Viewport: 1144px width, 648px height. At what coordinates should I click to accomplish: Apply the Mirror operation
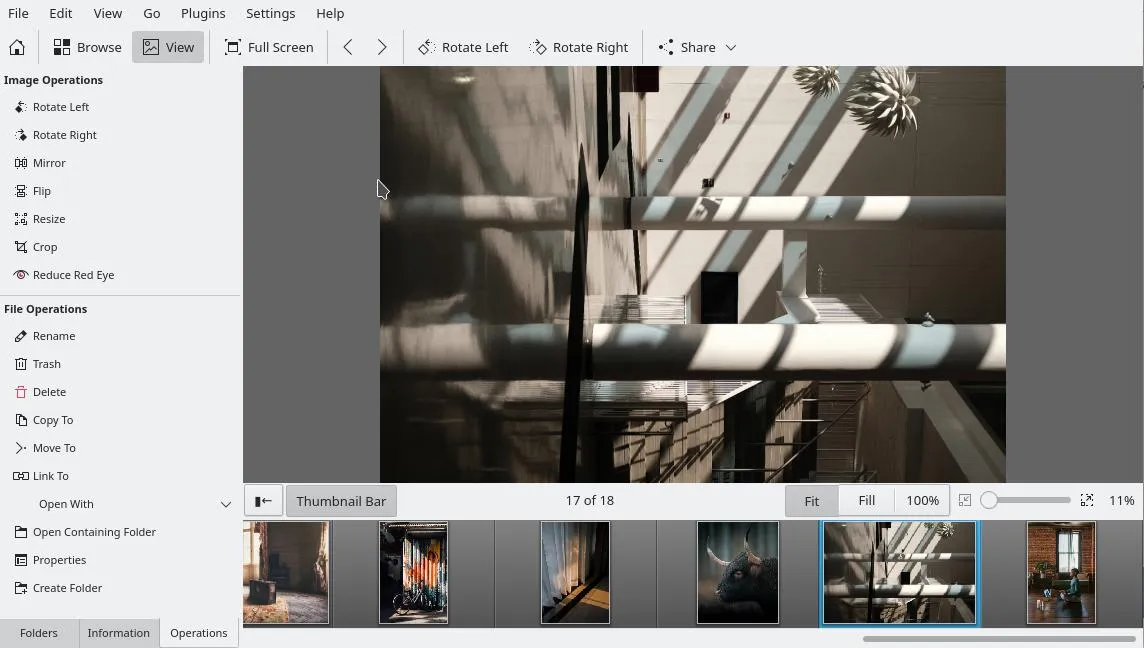click(x=49, y=163)
